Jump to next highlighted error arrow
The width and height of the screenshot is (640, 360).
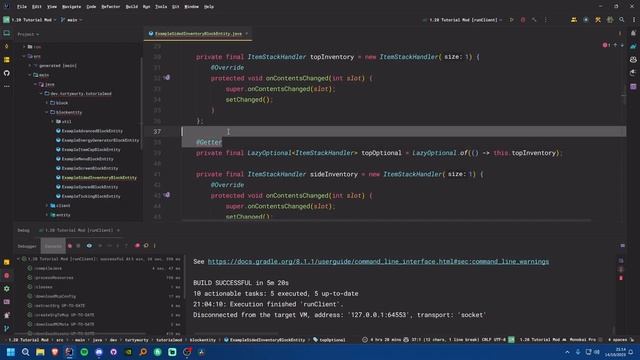pos(622,45)
